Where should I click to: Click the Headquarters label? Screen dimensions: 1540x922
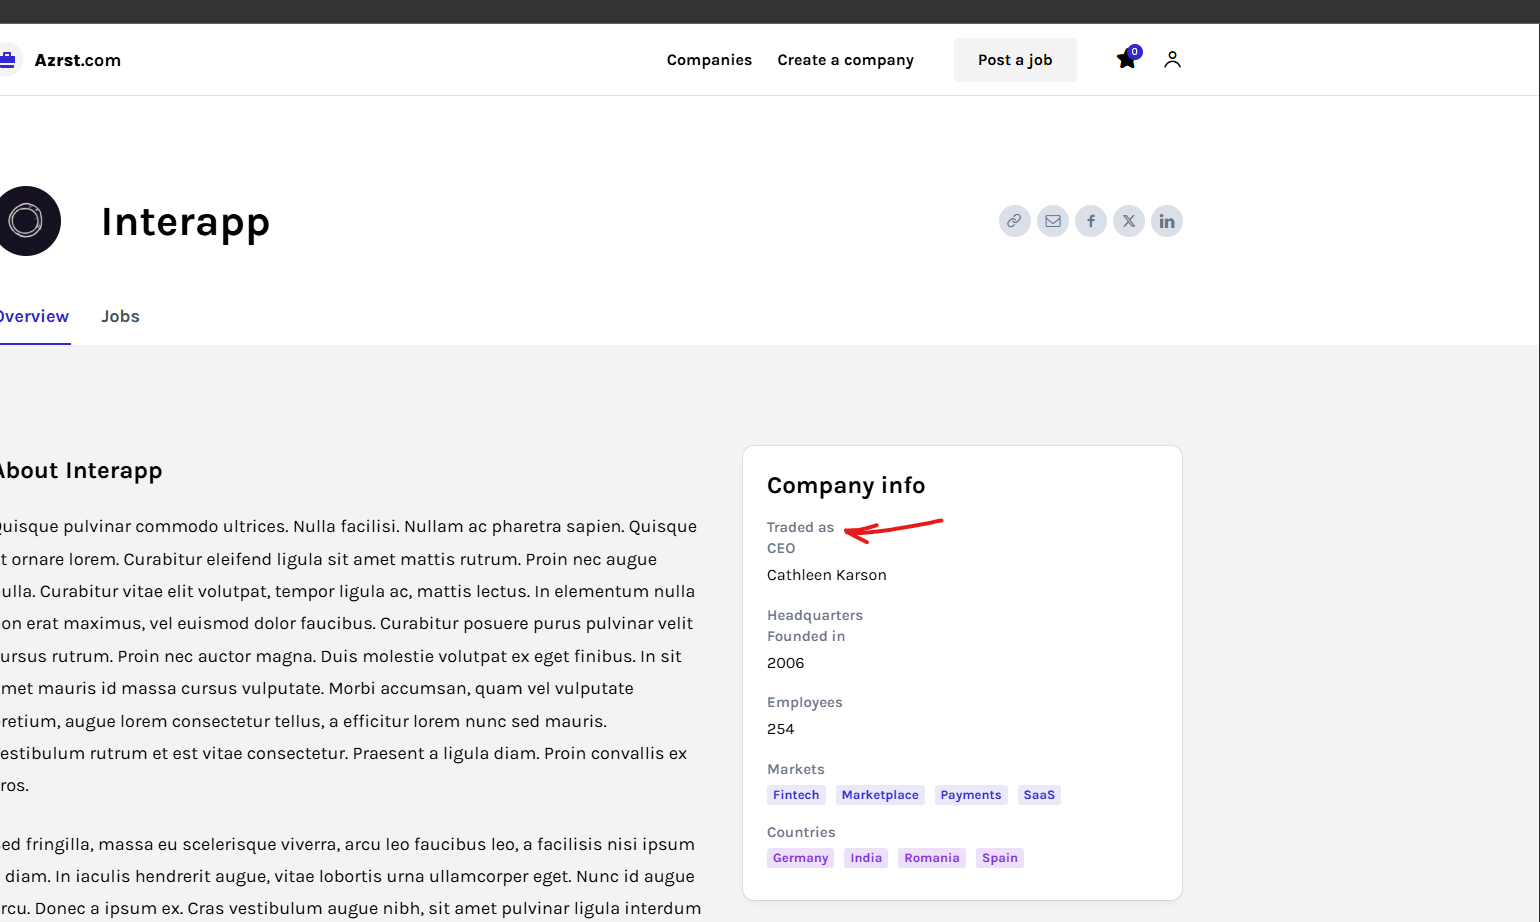click(x=815, y=615)
